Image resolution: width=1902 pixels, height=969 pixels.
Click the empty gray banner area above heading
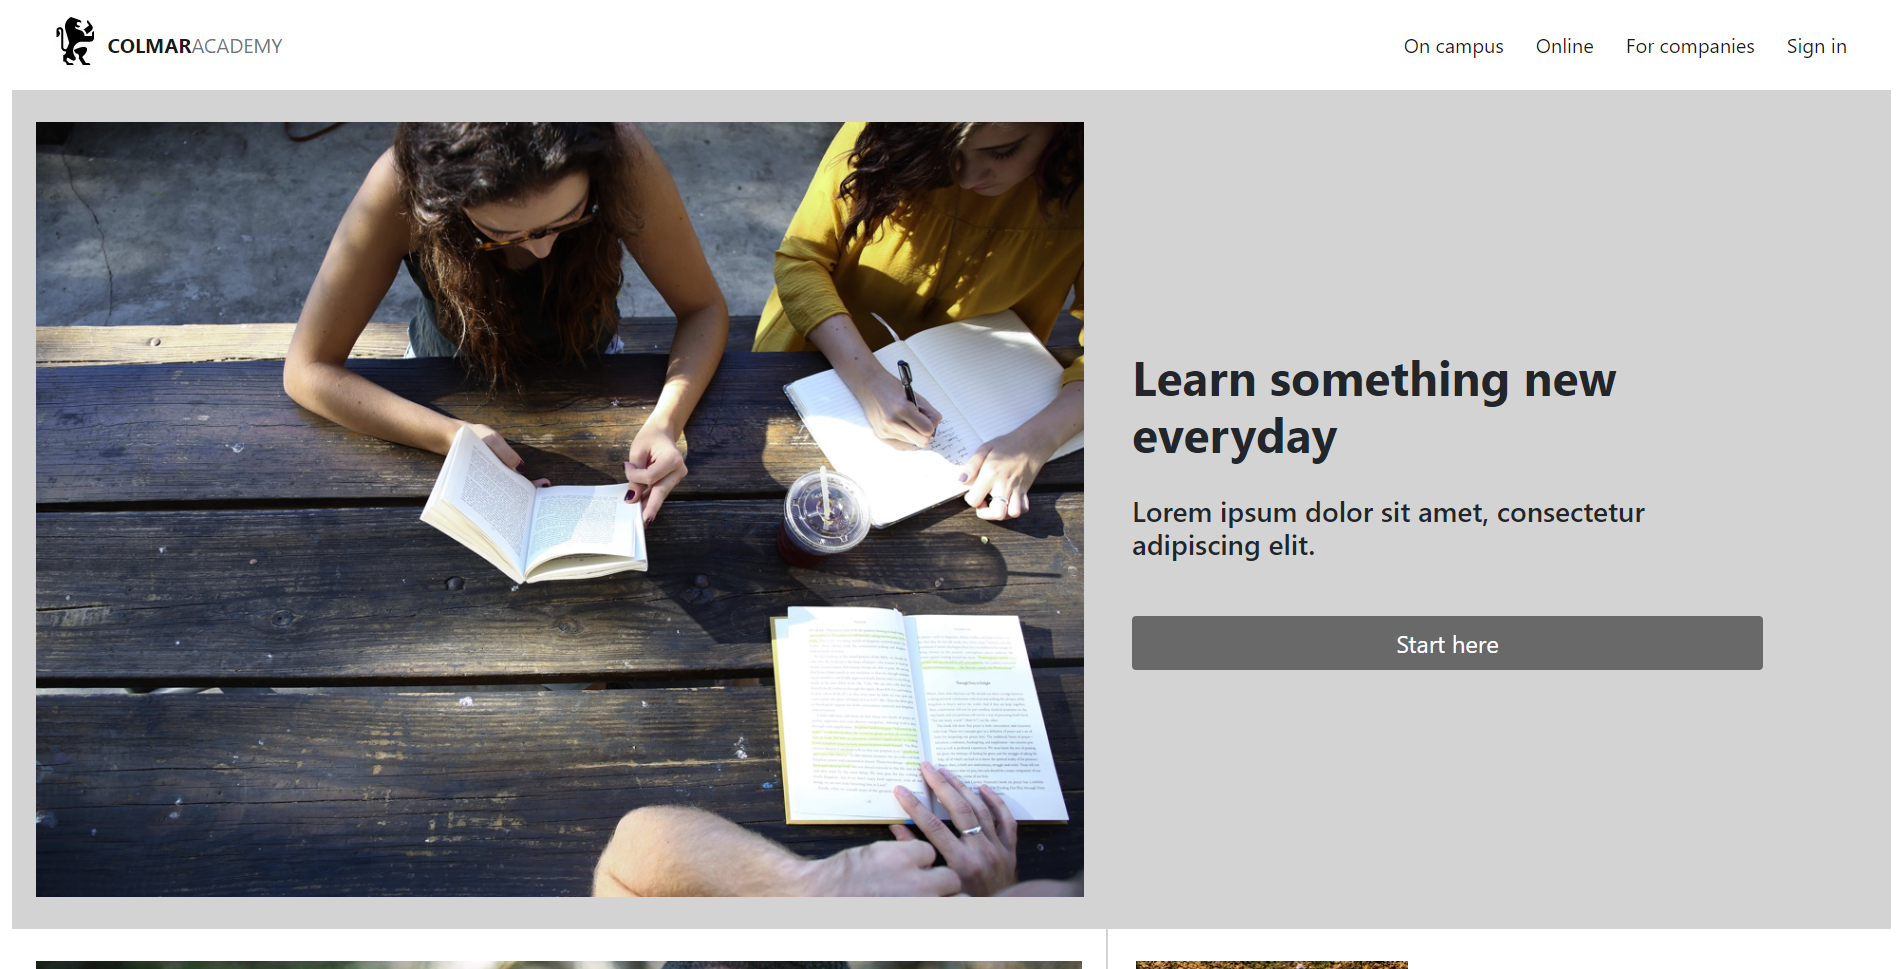[x=1490, y=220]
